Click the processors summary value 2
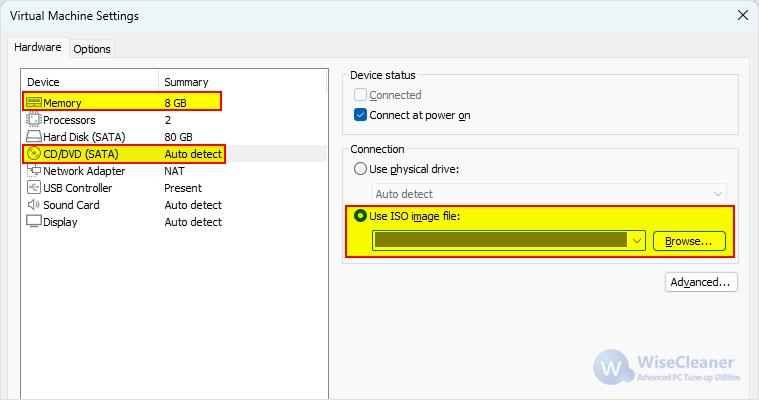This screenshot has width=759, height=400. (167, 120)
